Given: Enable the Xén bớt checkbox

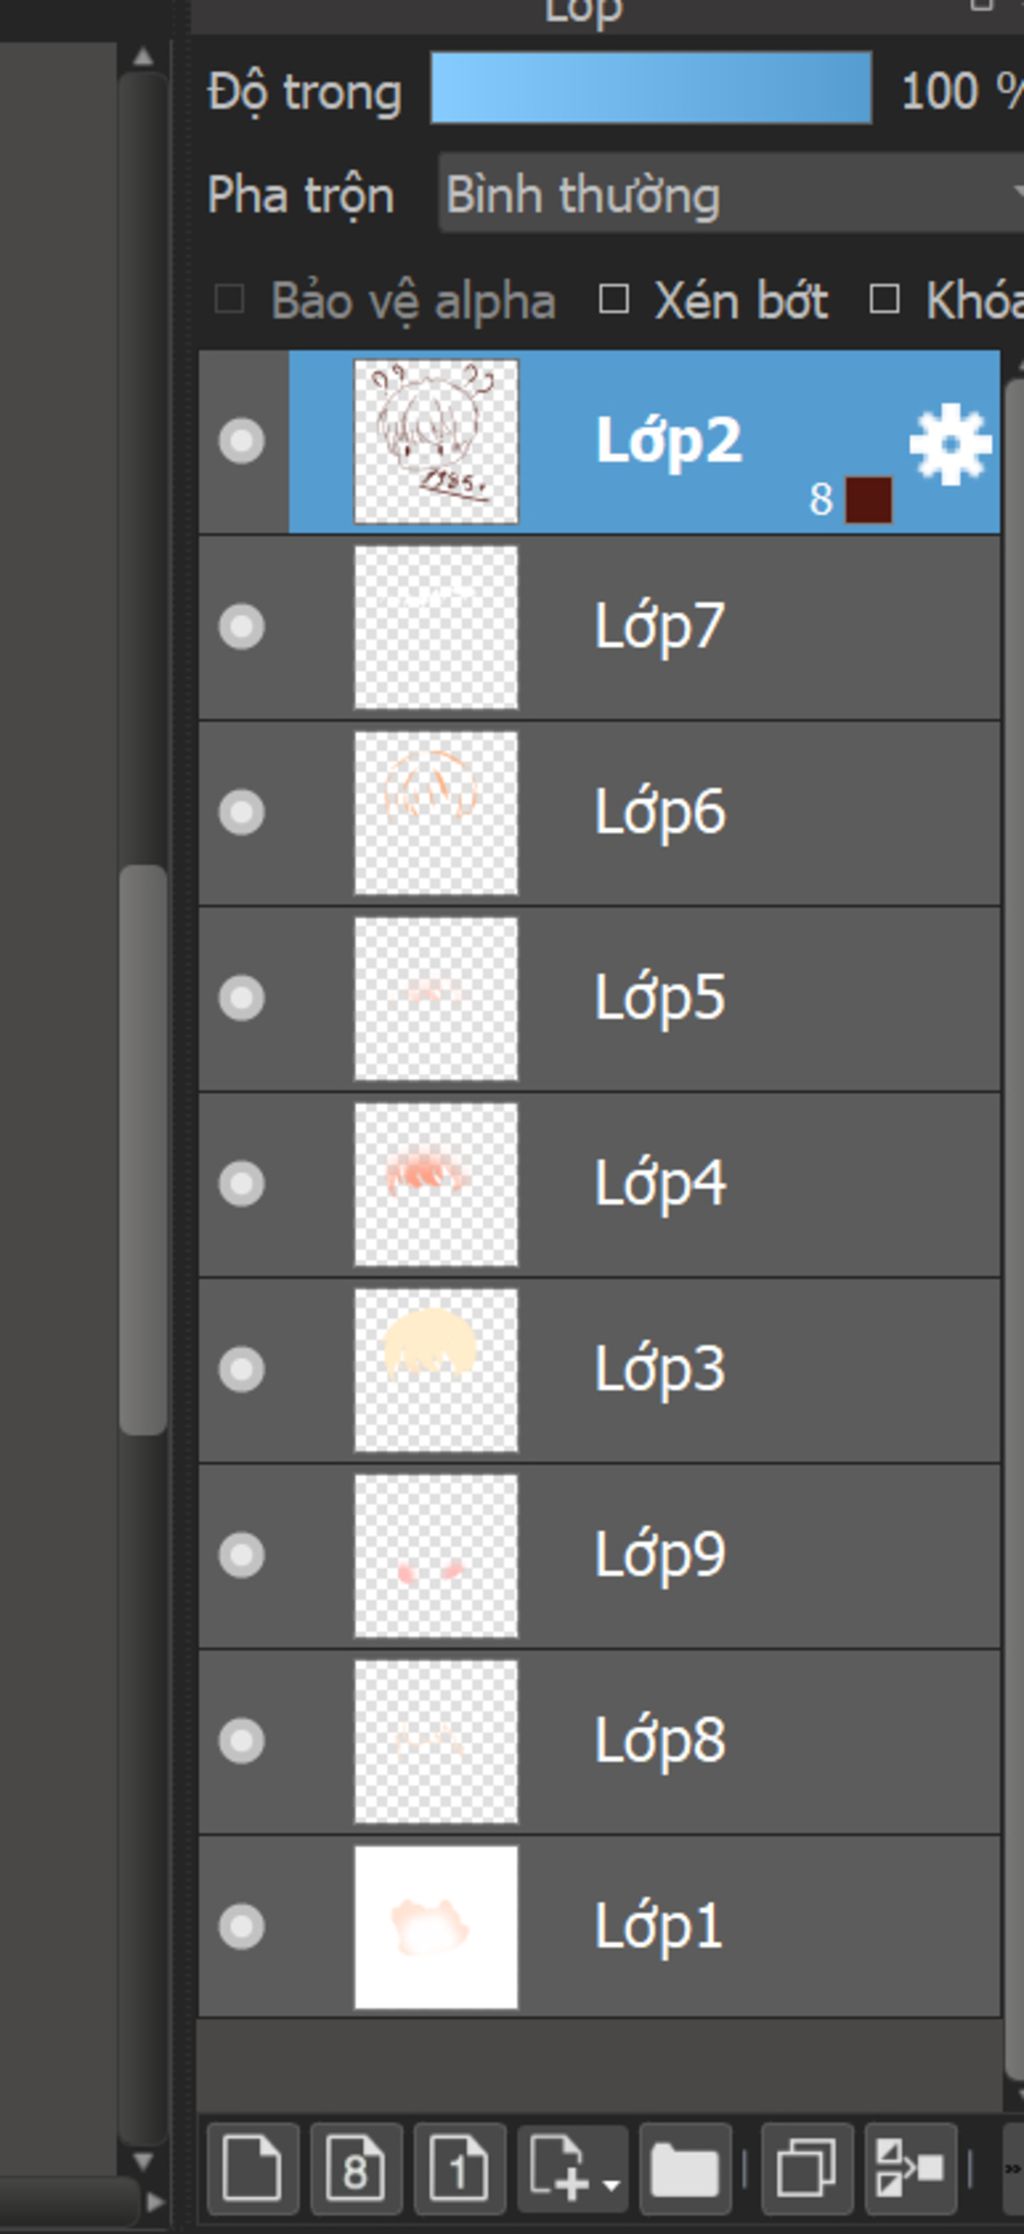Looking at the screenshot, I should [x=613, y=299].
